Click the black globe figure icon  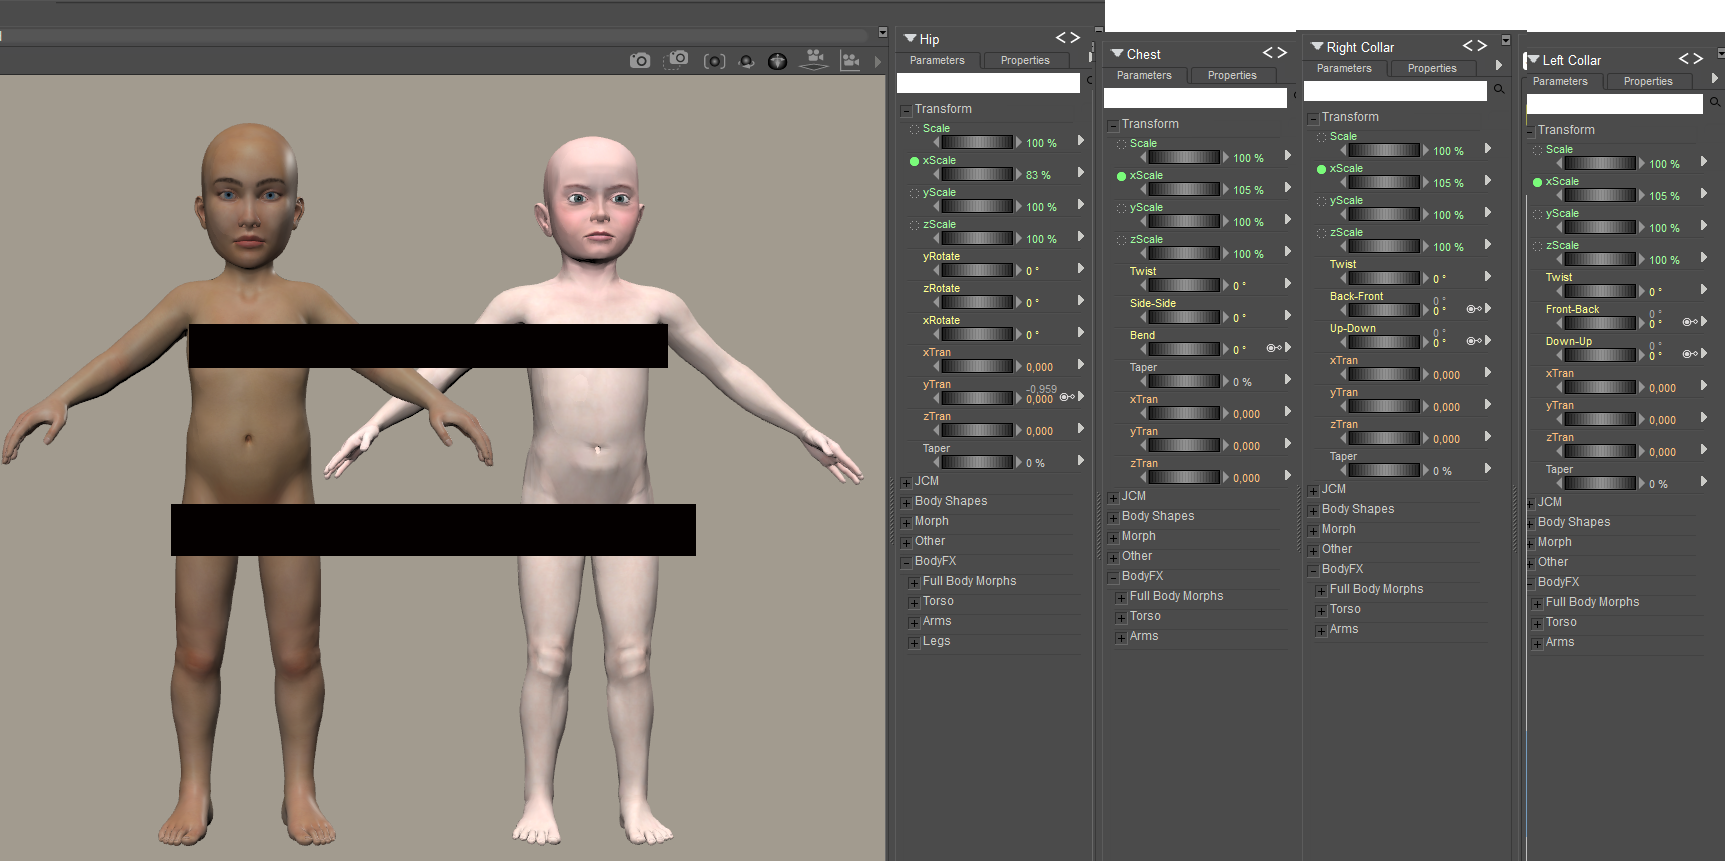[777, 61]
